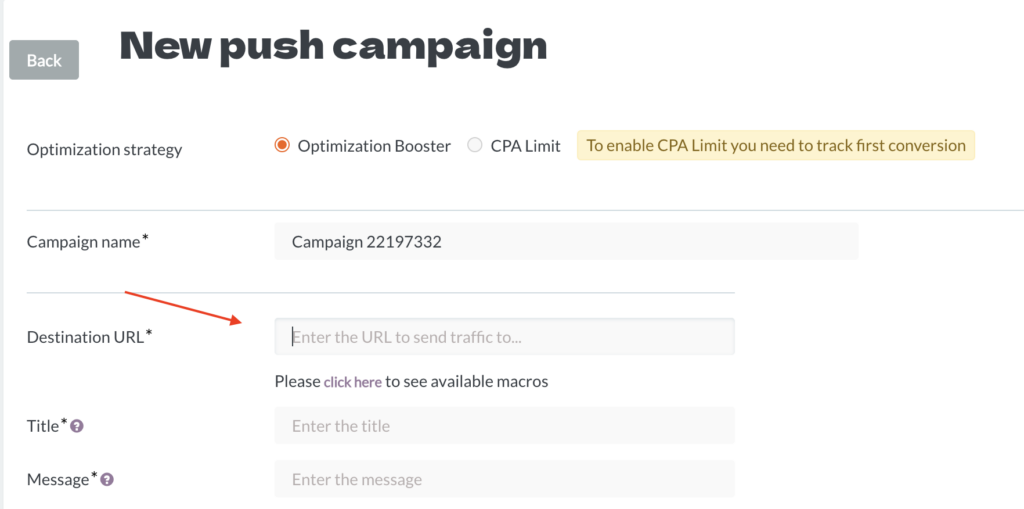Image resolution: width=1024 pixels, height=509 pixels.
Task: Choose the CPA Limit radio option
Action: coord(475,145)
